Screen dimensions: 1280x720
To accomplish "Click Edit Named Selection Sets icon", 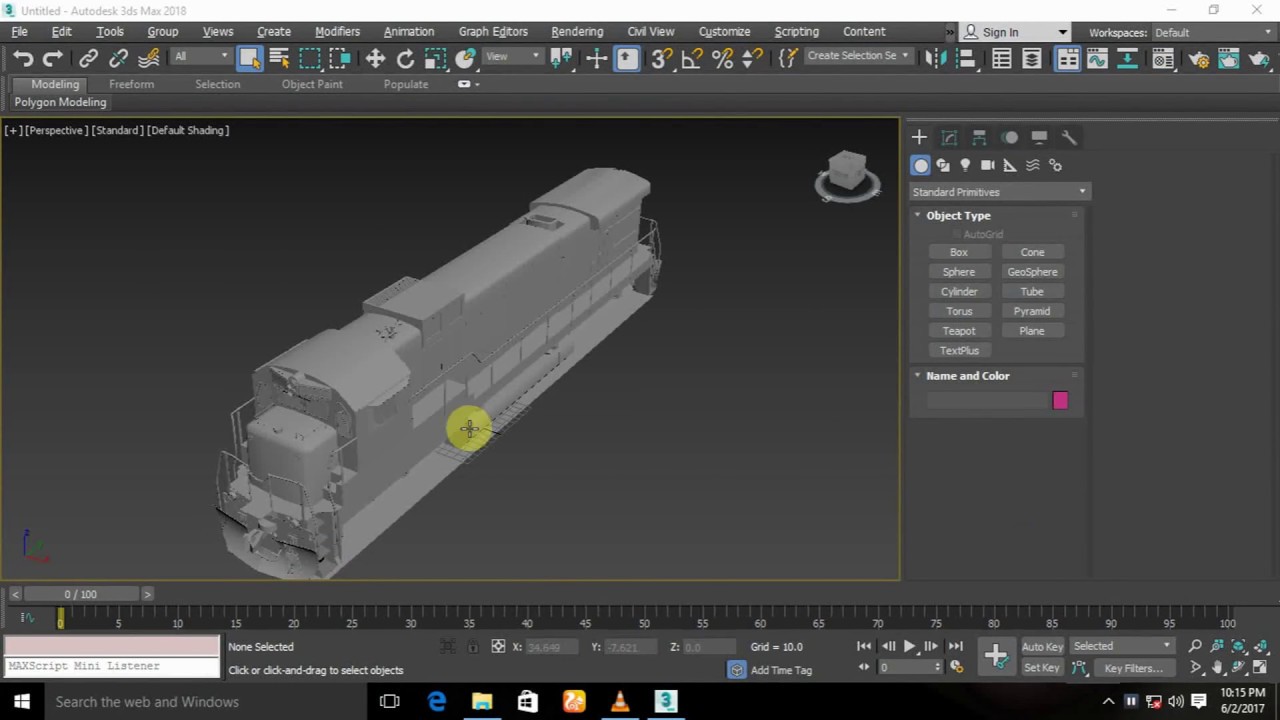I will 788,59.
